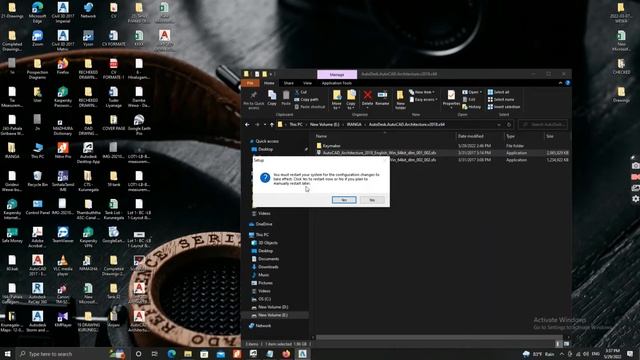Select OneDrive in navigation pane

point(264,224)
